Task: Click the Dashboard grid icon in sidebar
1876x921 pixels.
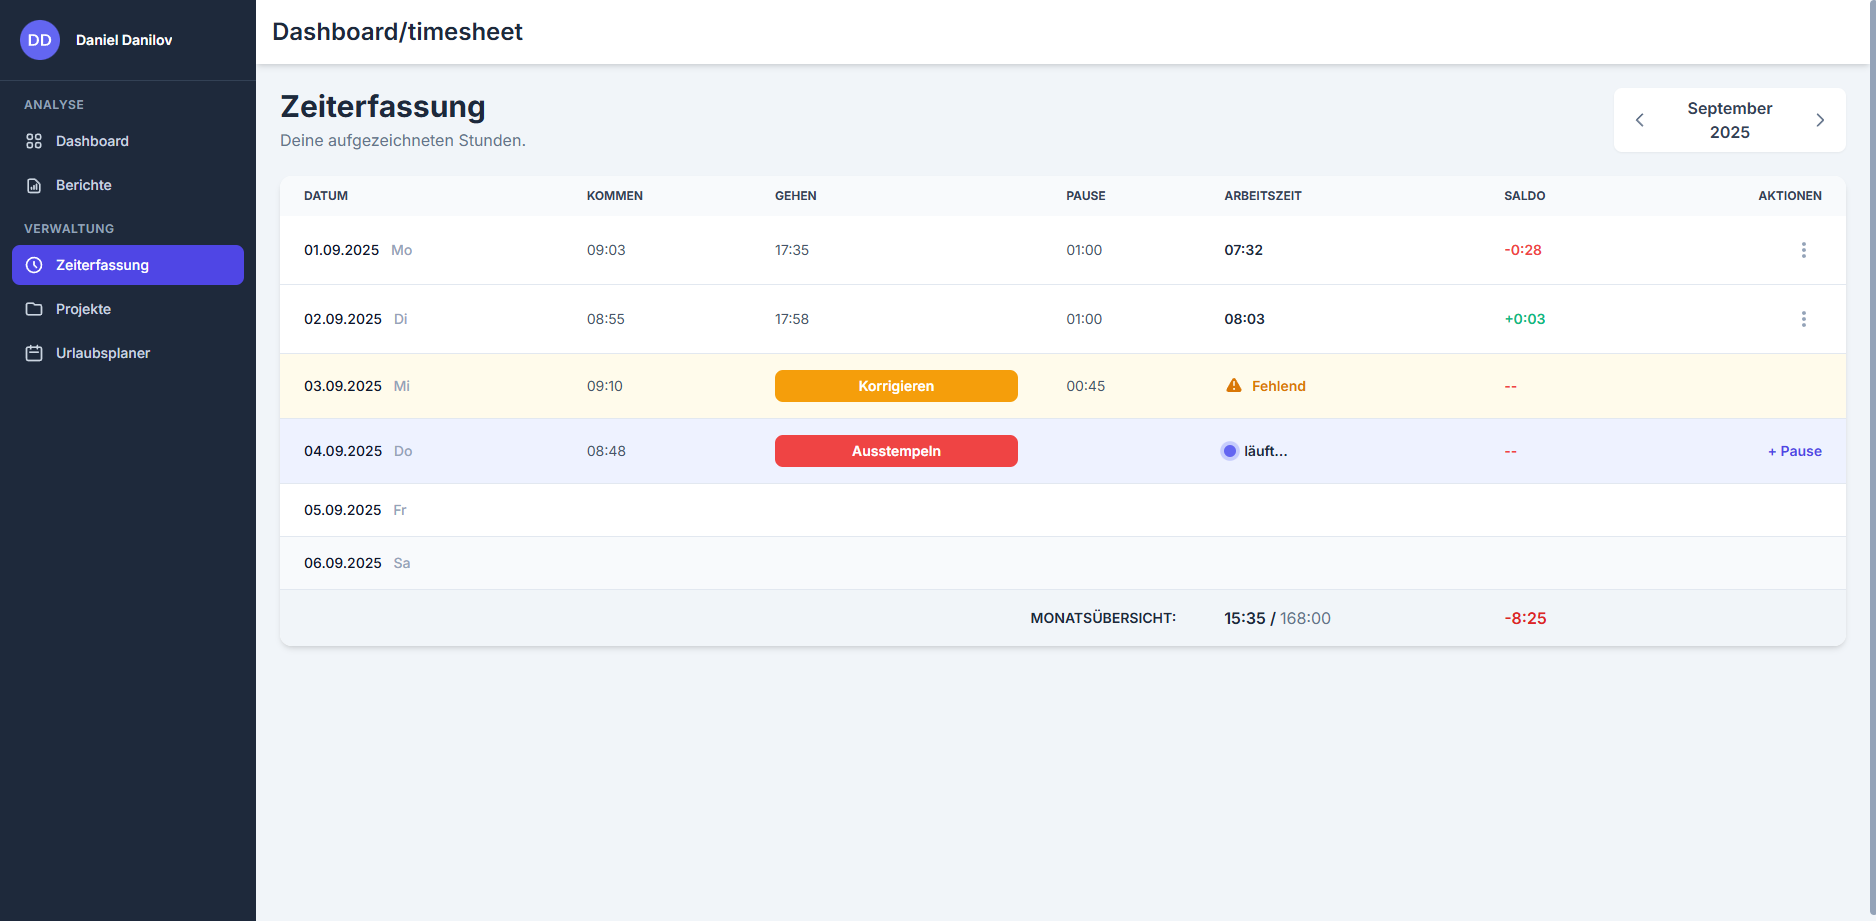Action: tap(34, 141)
